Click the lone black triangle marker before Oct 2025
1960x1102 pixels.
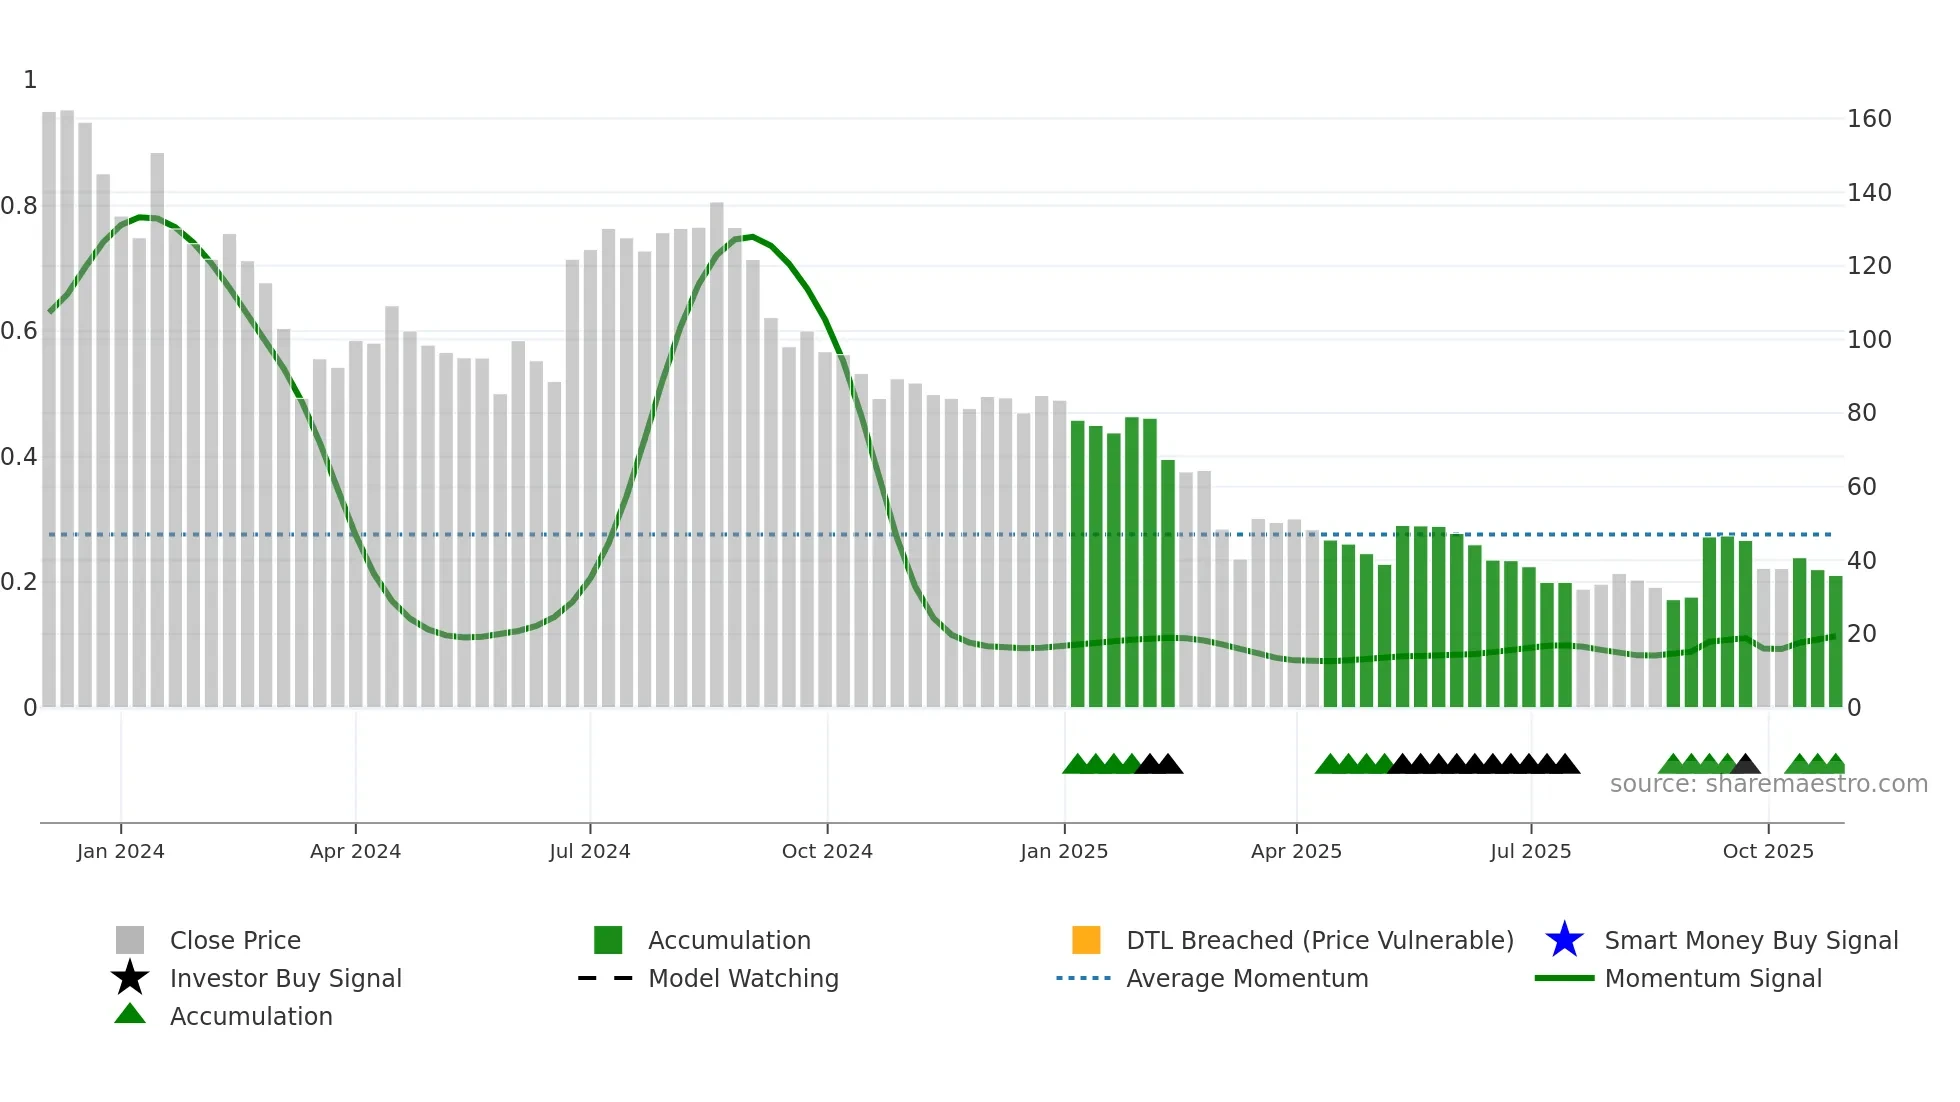(x=1745, y=765)
